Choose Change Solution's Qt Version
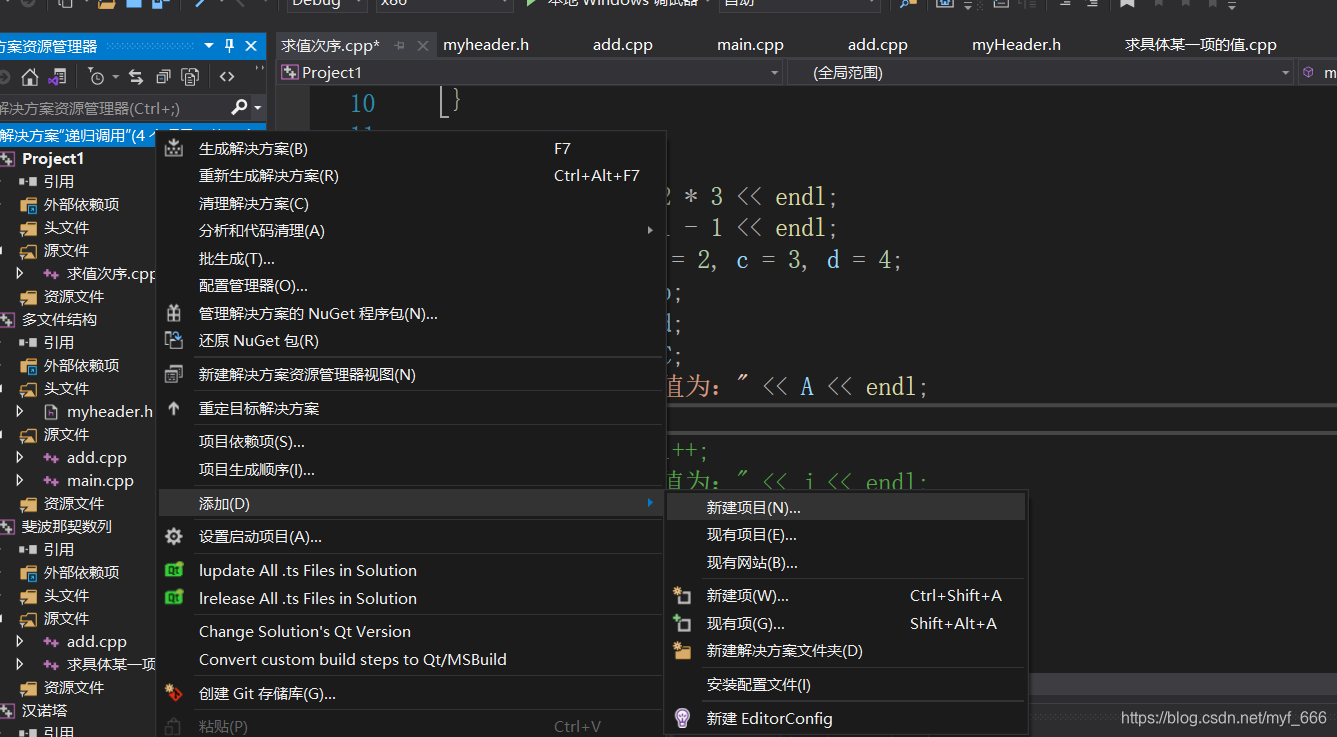The image size is (1337, 737). (x=410, y=631)
